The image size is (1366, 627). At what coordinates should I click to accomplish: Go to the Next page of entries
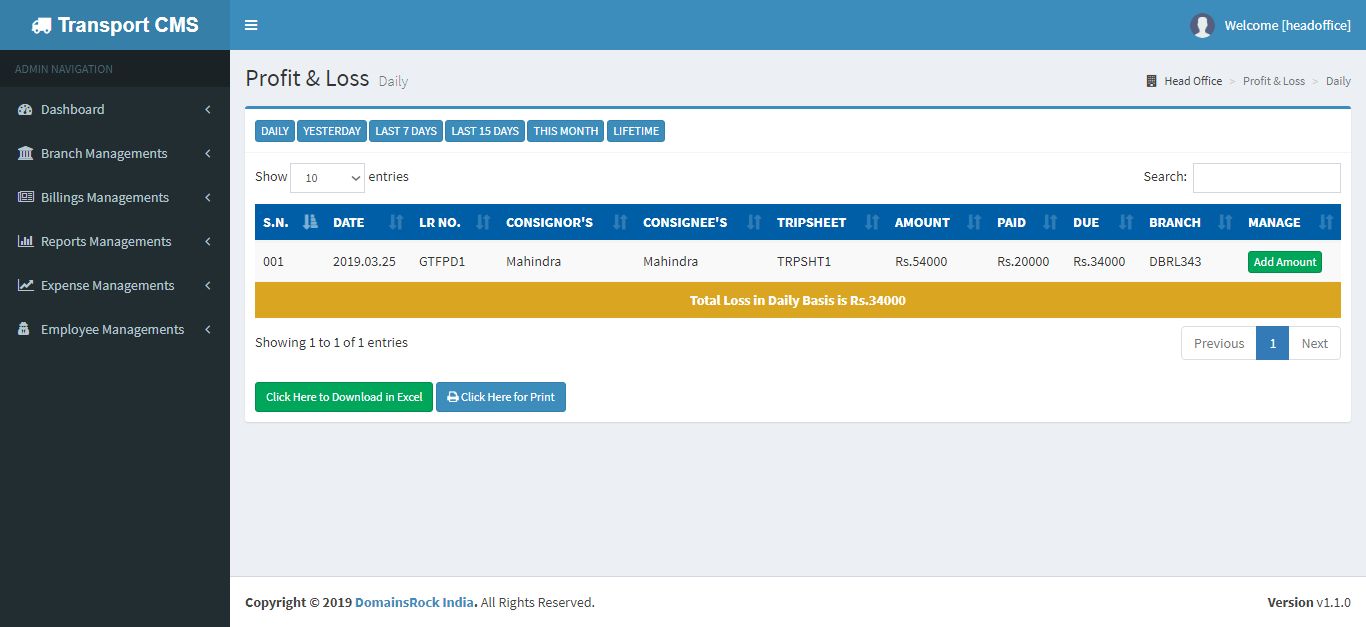pos(1314,343)
